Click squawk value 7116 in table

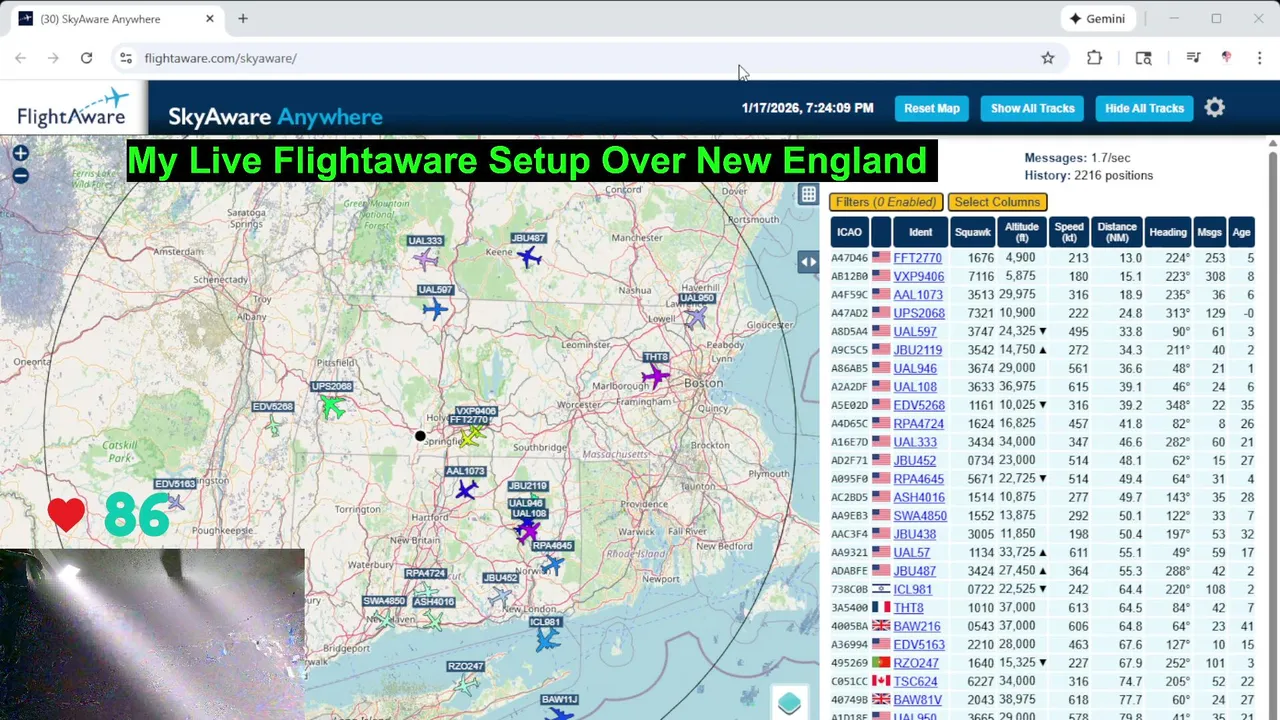(x=981, y=277)
